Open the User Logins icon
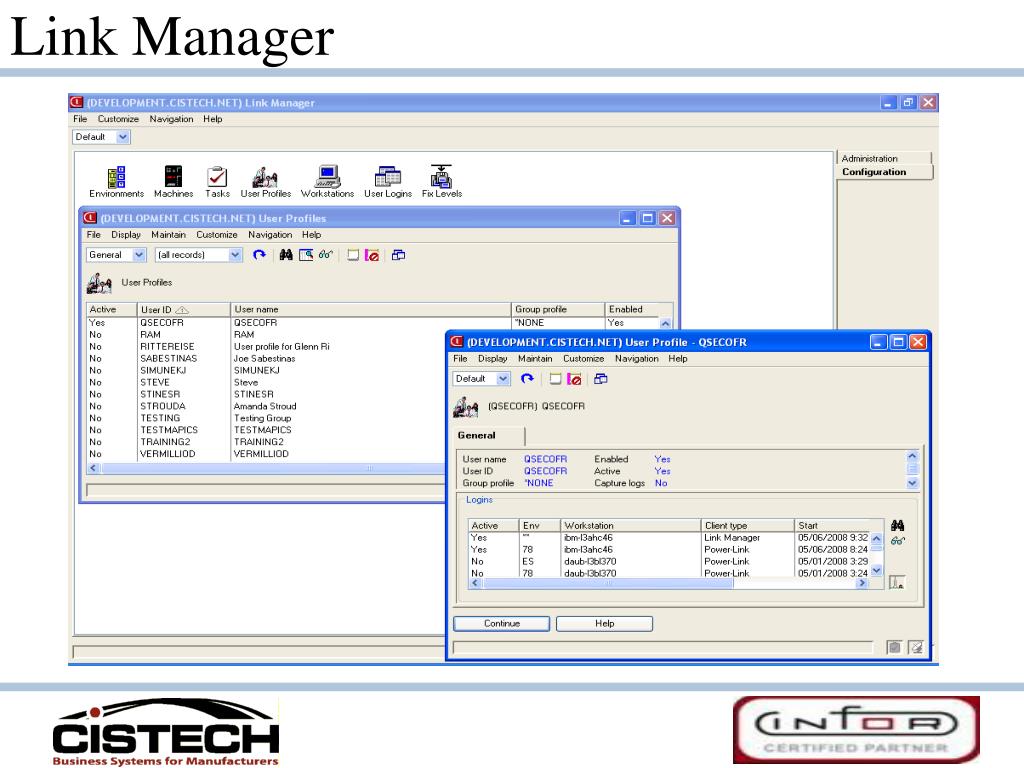Screen dimensions: 1024x768 (x=388, y=182)
